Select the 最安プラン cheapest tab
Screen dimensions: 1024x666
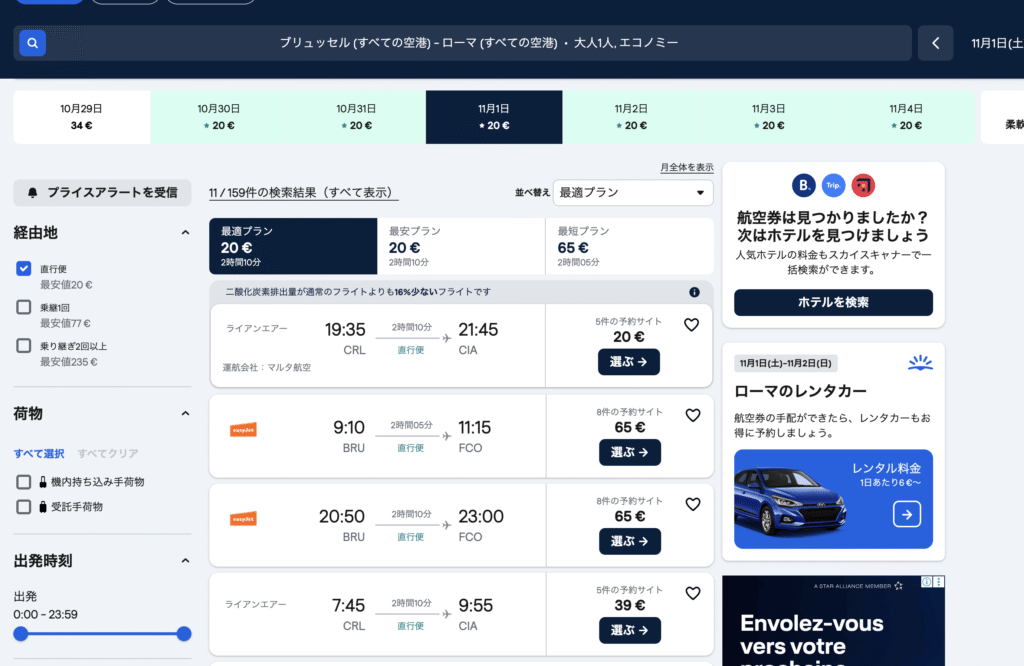(x=461, y=246)
